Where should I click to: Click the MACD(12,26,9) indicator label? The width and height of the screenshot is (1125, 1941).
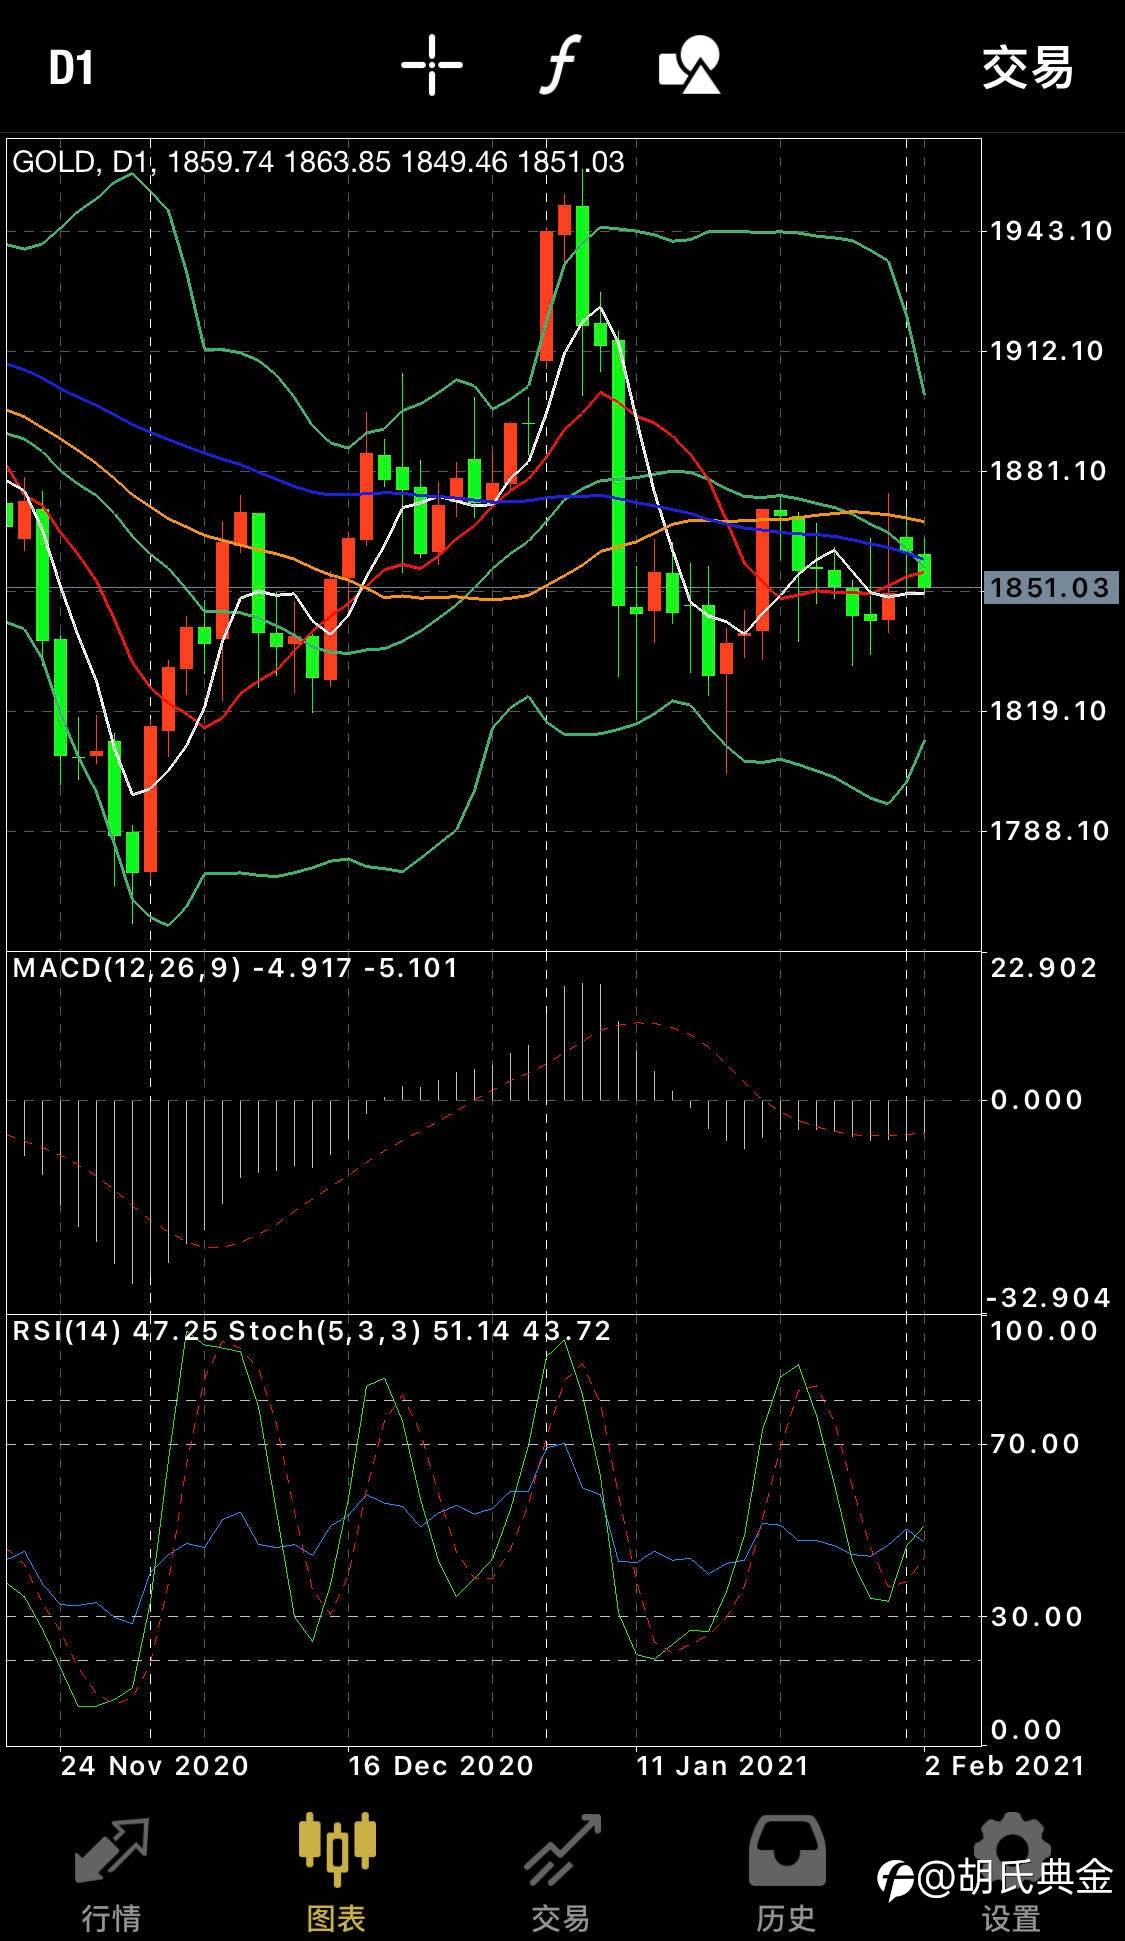pyautogui.click(x=235, y=968)
